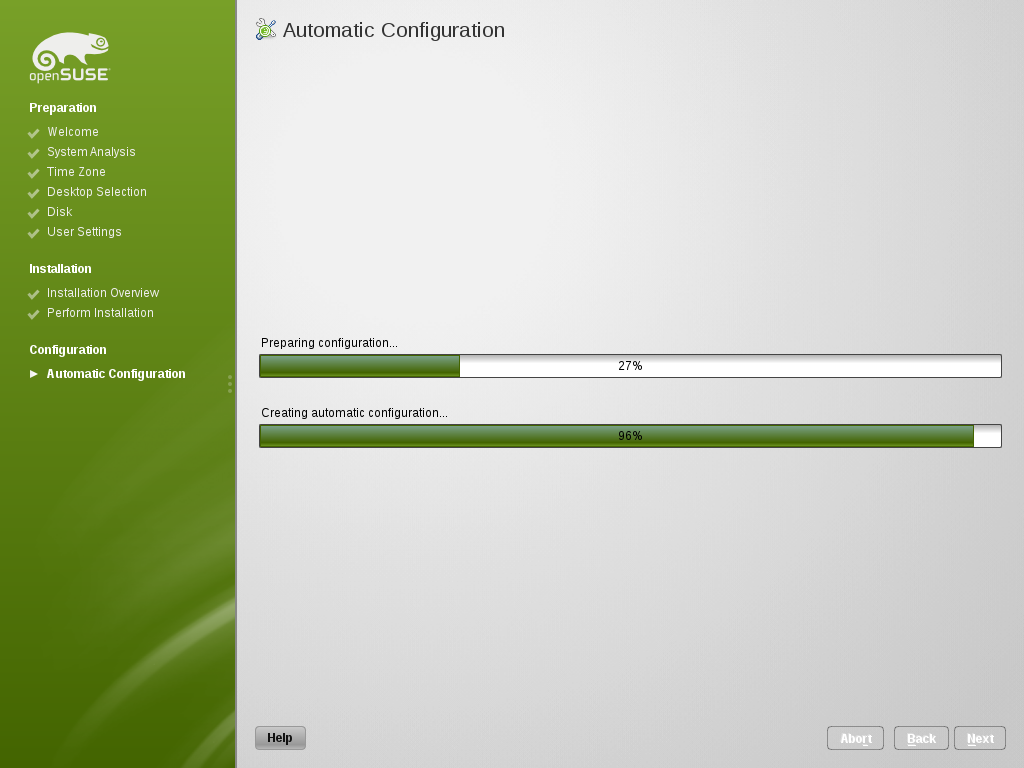Click the checkmark beside Desktop Selection
Image resolution: width=1024 pixels, height=768 pixels.
click(34, 193)
